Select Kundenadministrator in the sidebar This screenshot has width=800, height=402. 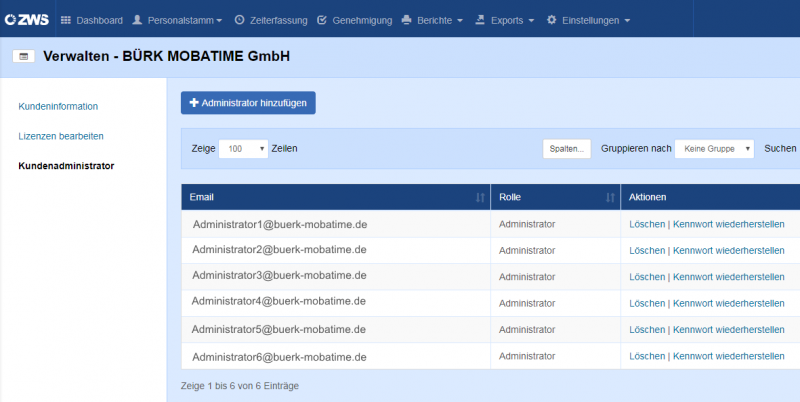66,166
